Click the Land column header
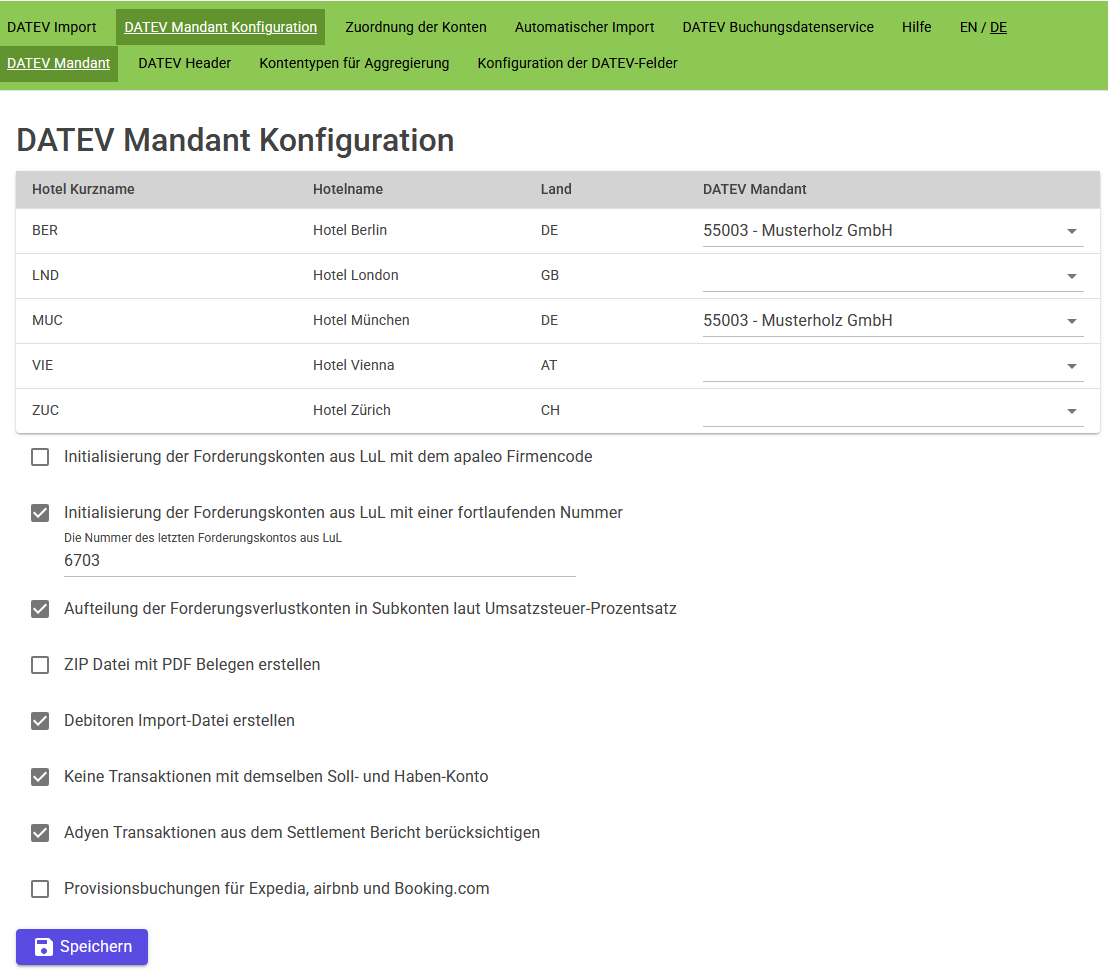Screen dimensions: 1108x970 (556, 189)
